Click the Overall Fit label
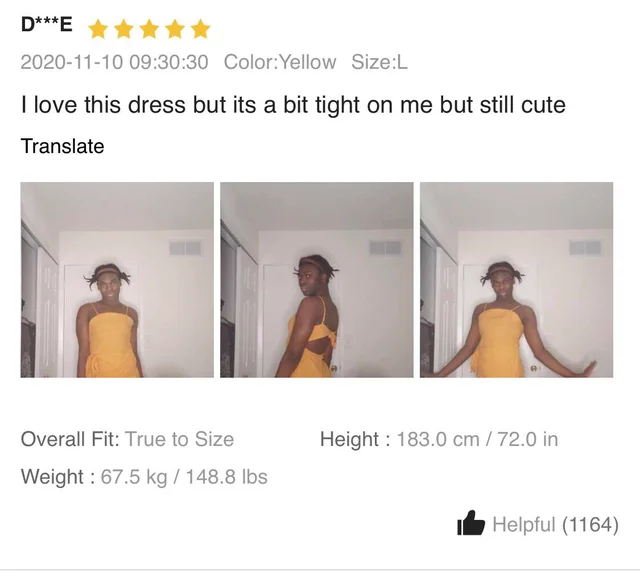Screen dimensions: 640x578 [x=70, y=439]
